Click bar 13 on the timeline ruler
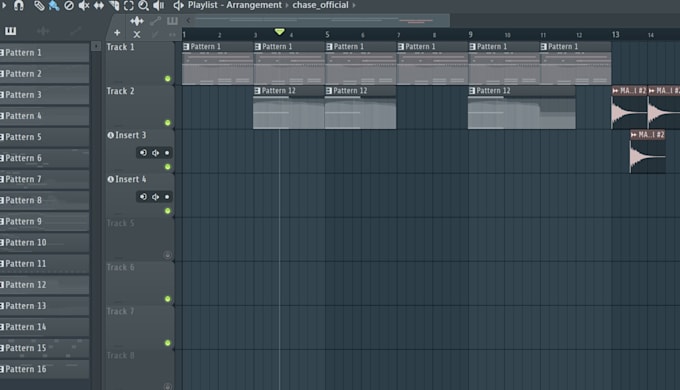This screenshot has height=390, width=680. (x=615, y=34)
